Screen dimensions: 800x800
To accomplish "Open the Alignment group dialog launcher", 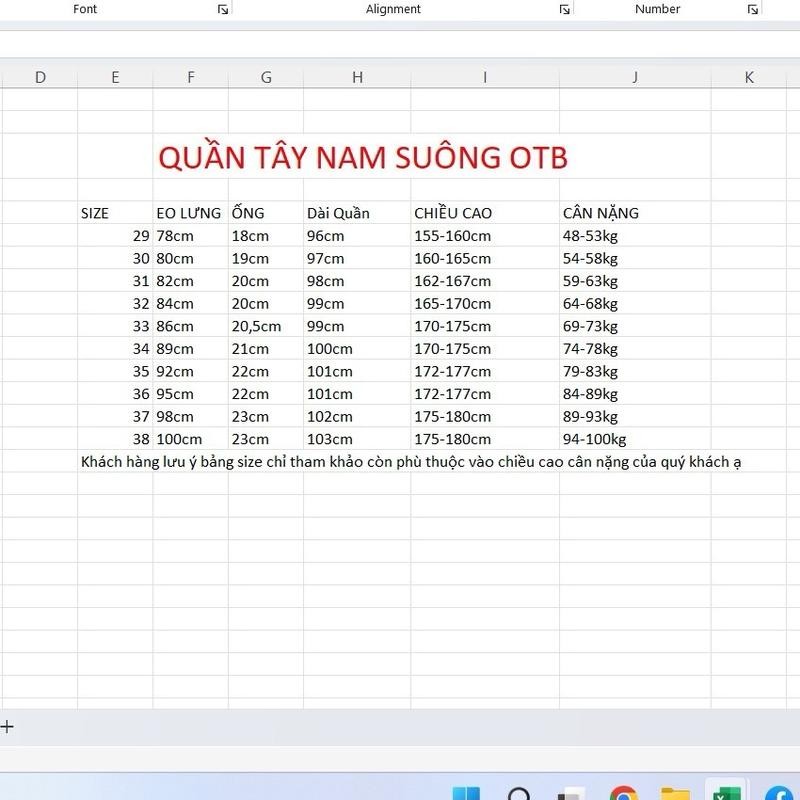I will point(564,9).
